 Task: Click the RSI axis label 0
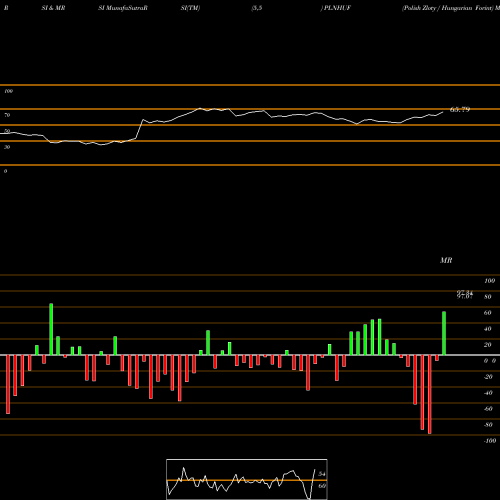5,171
